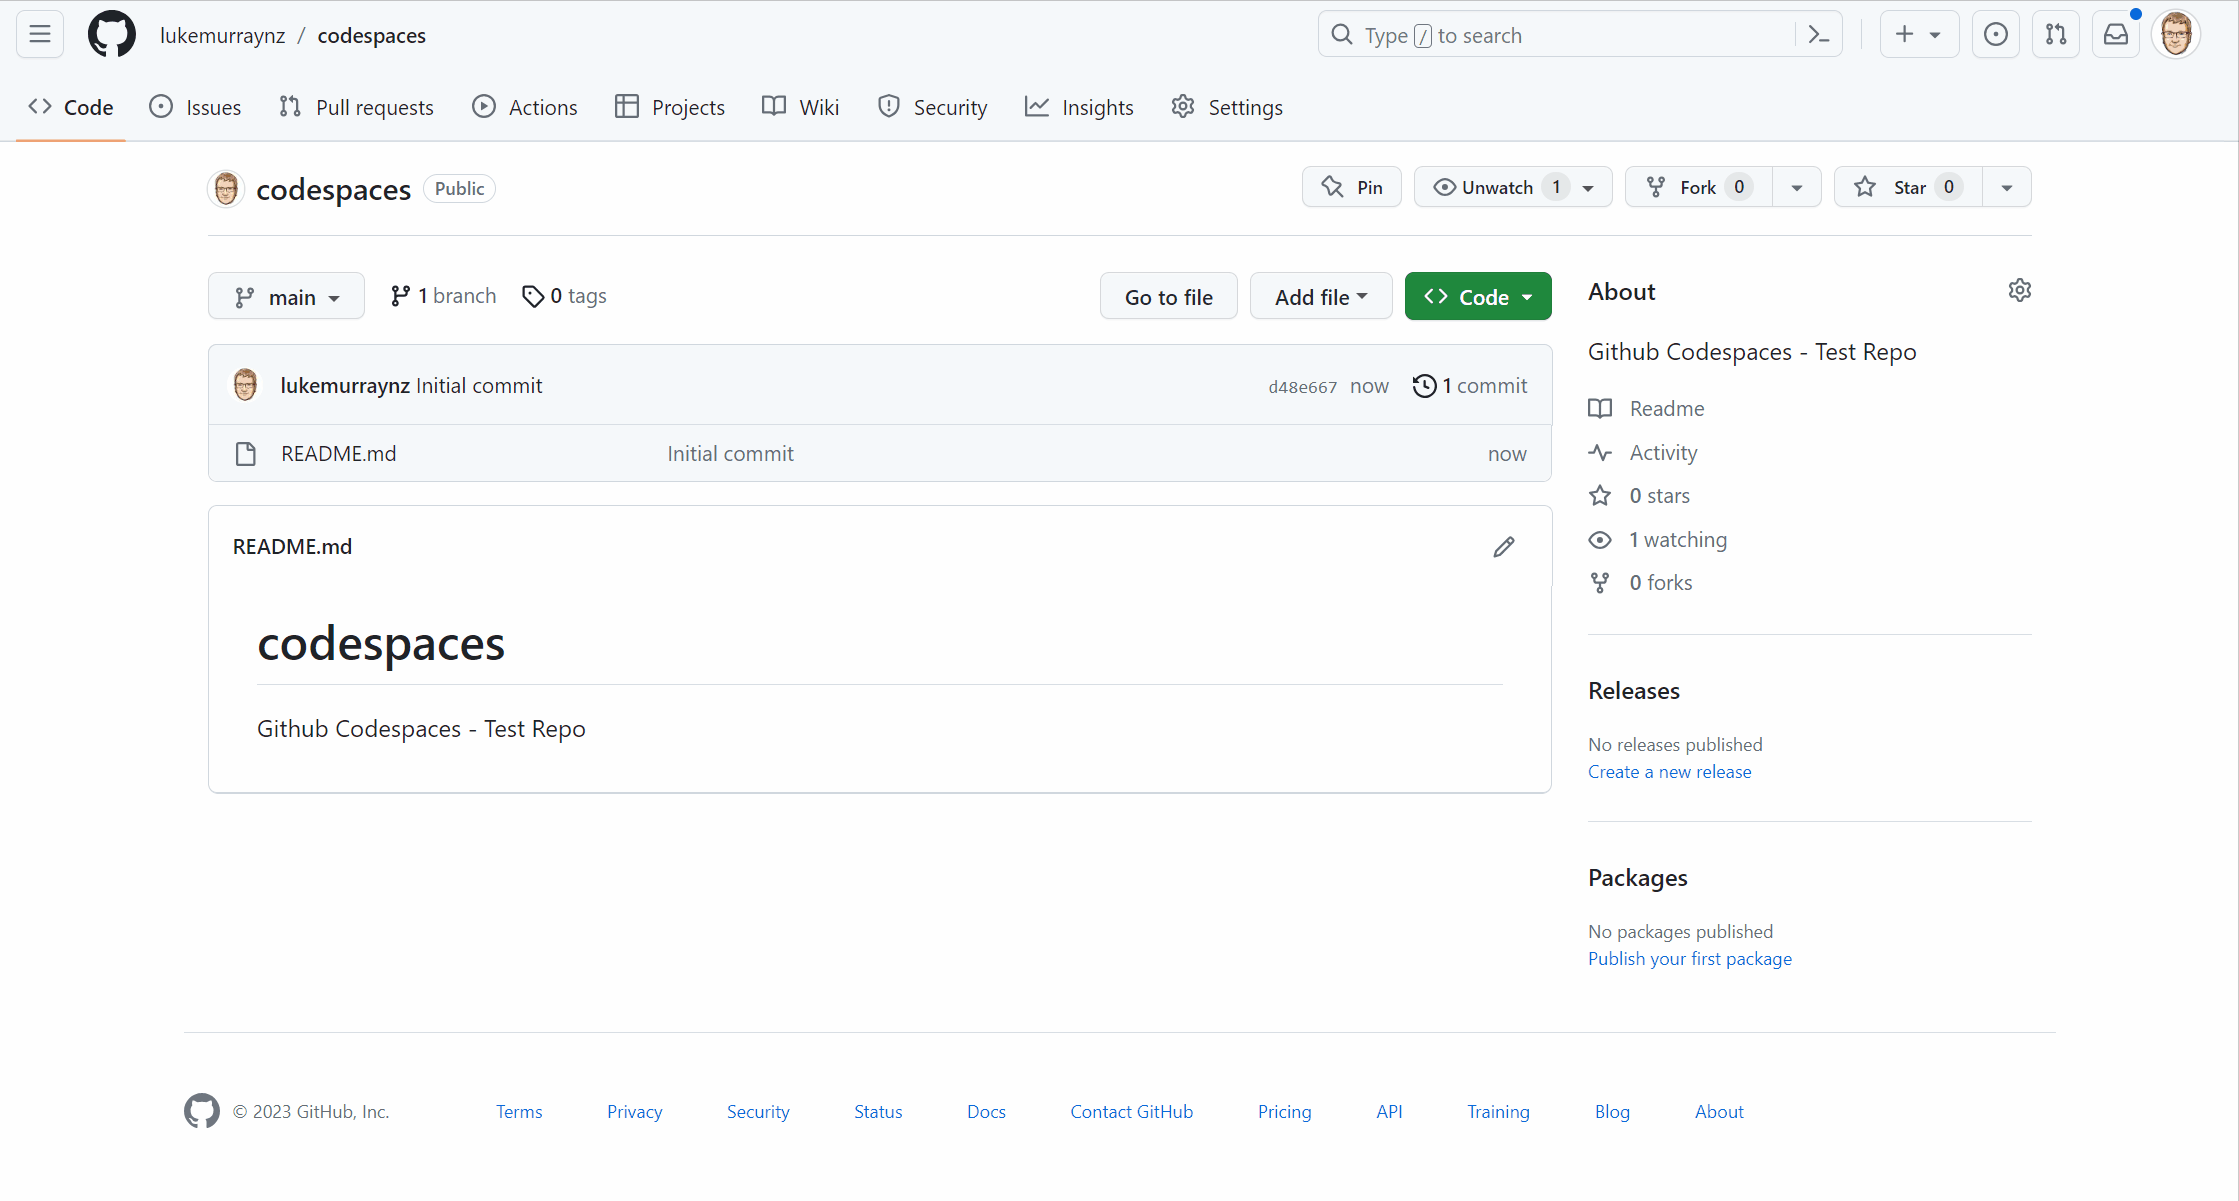Click Publish your first package
This screenshot has height=1201, width=2239.
[x=1690, y=959]
